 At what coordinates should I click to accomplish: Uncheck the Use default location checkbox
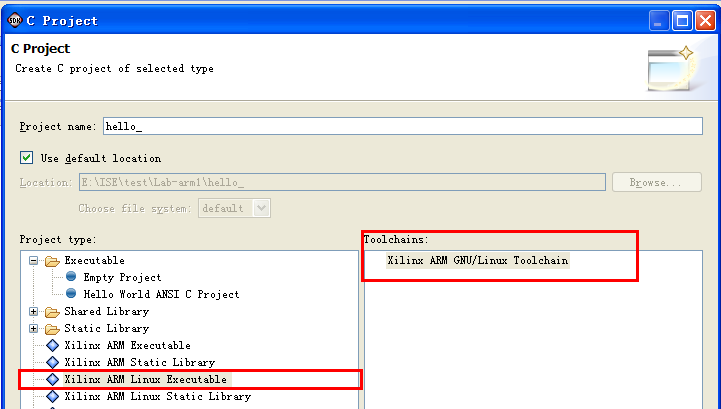click(26, 158)
